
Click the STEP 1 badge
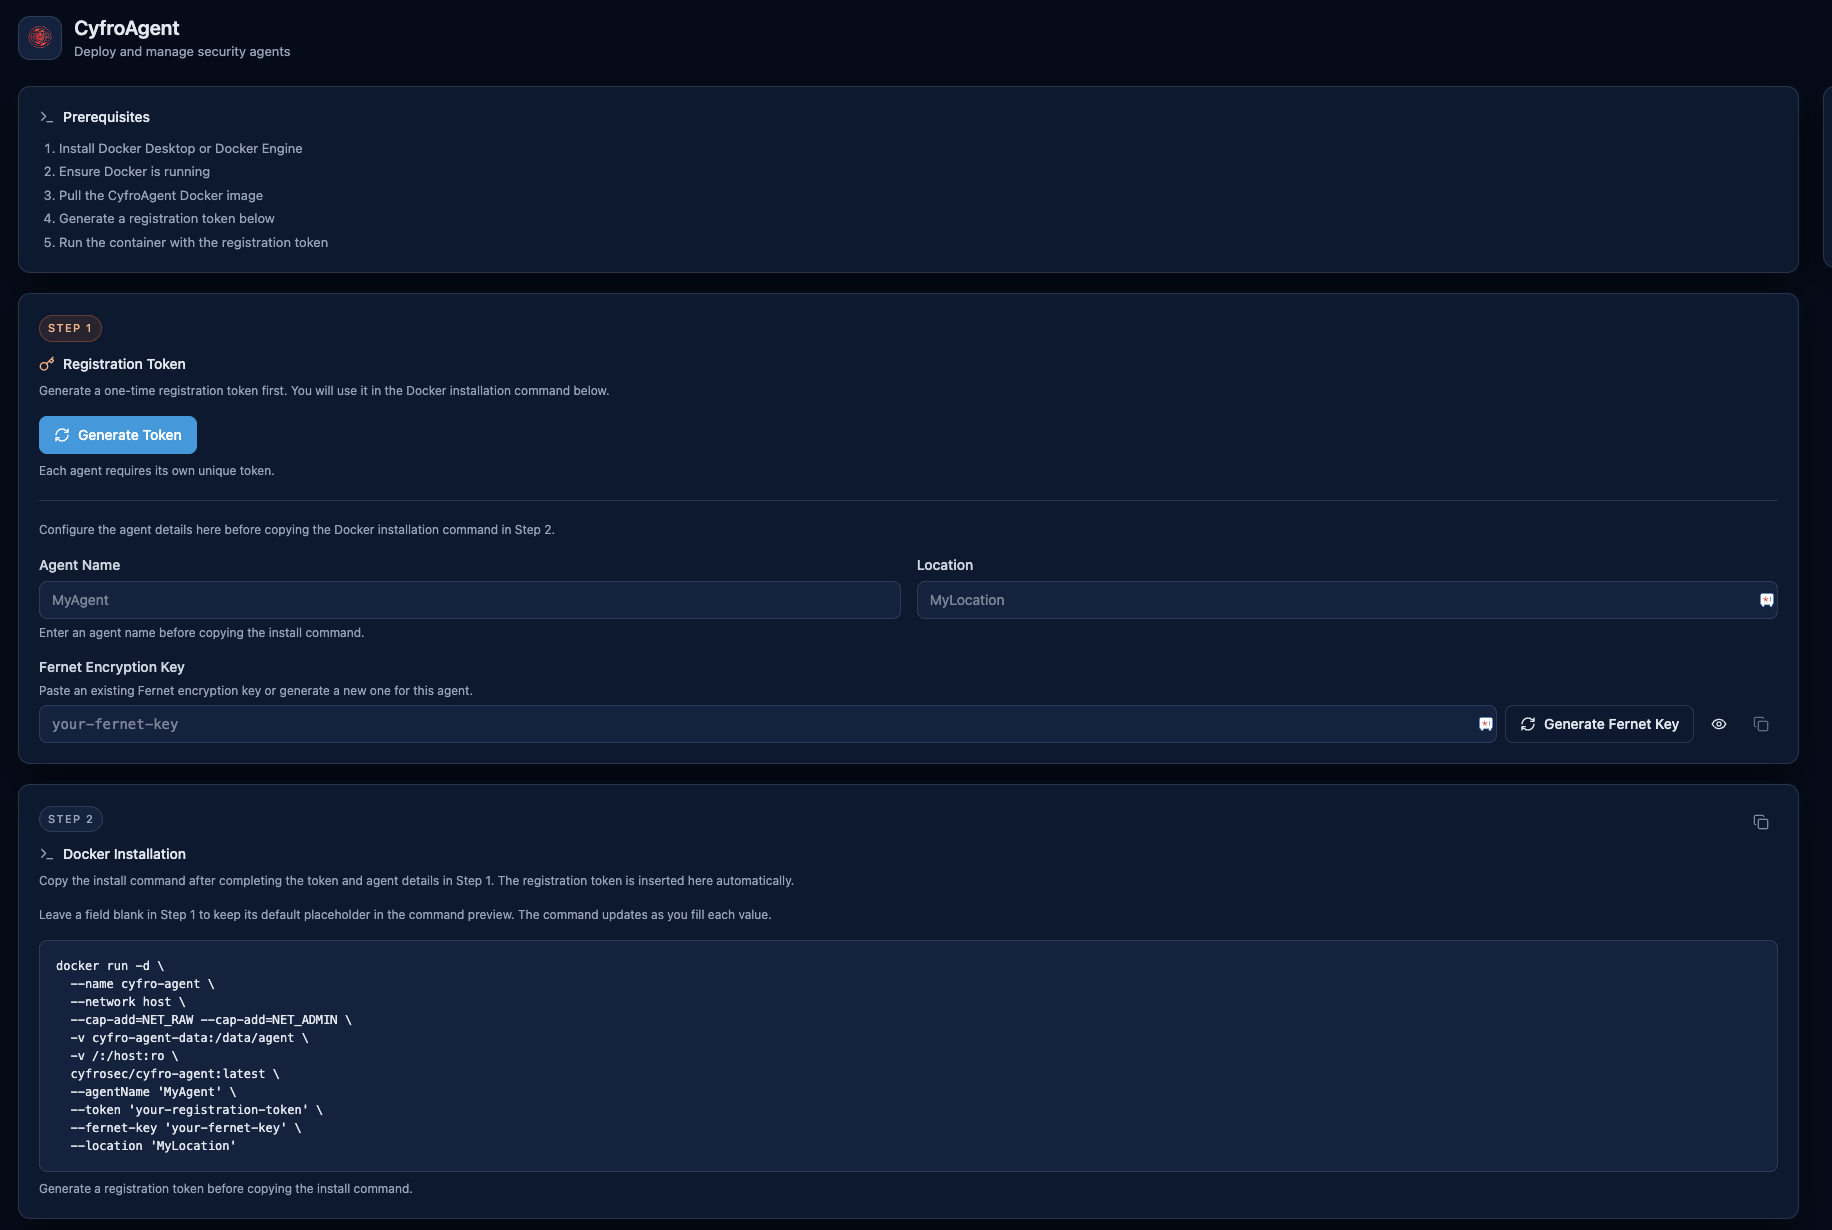pyautogui.click(x=70, y=328)
